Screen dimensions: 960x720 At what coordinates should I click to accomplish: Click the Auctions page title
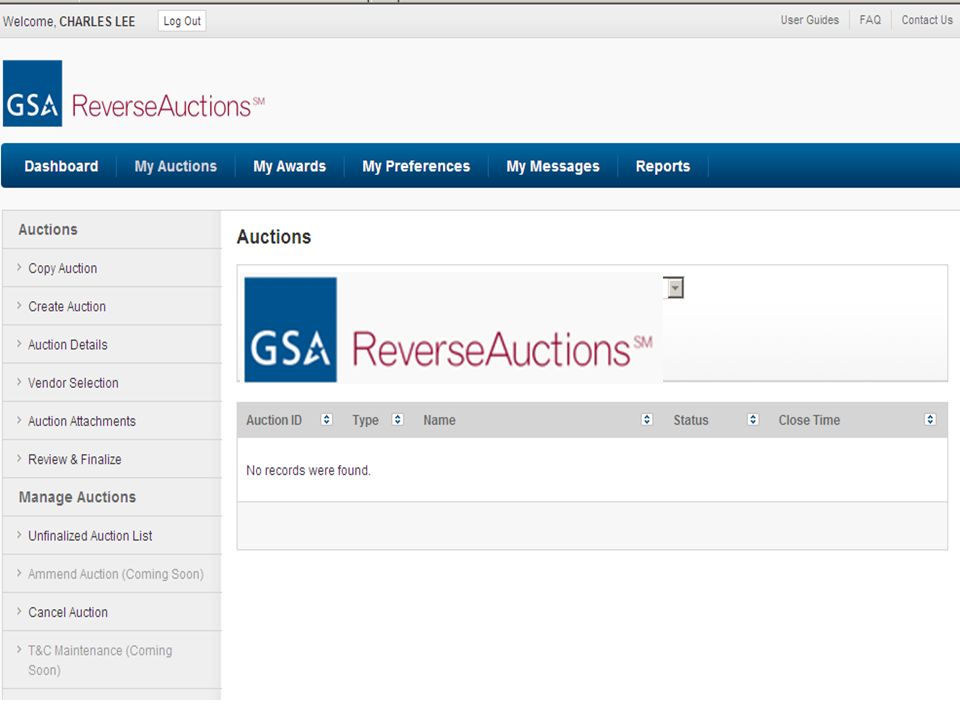(274, 237)
